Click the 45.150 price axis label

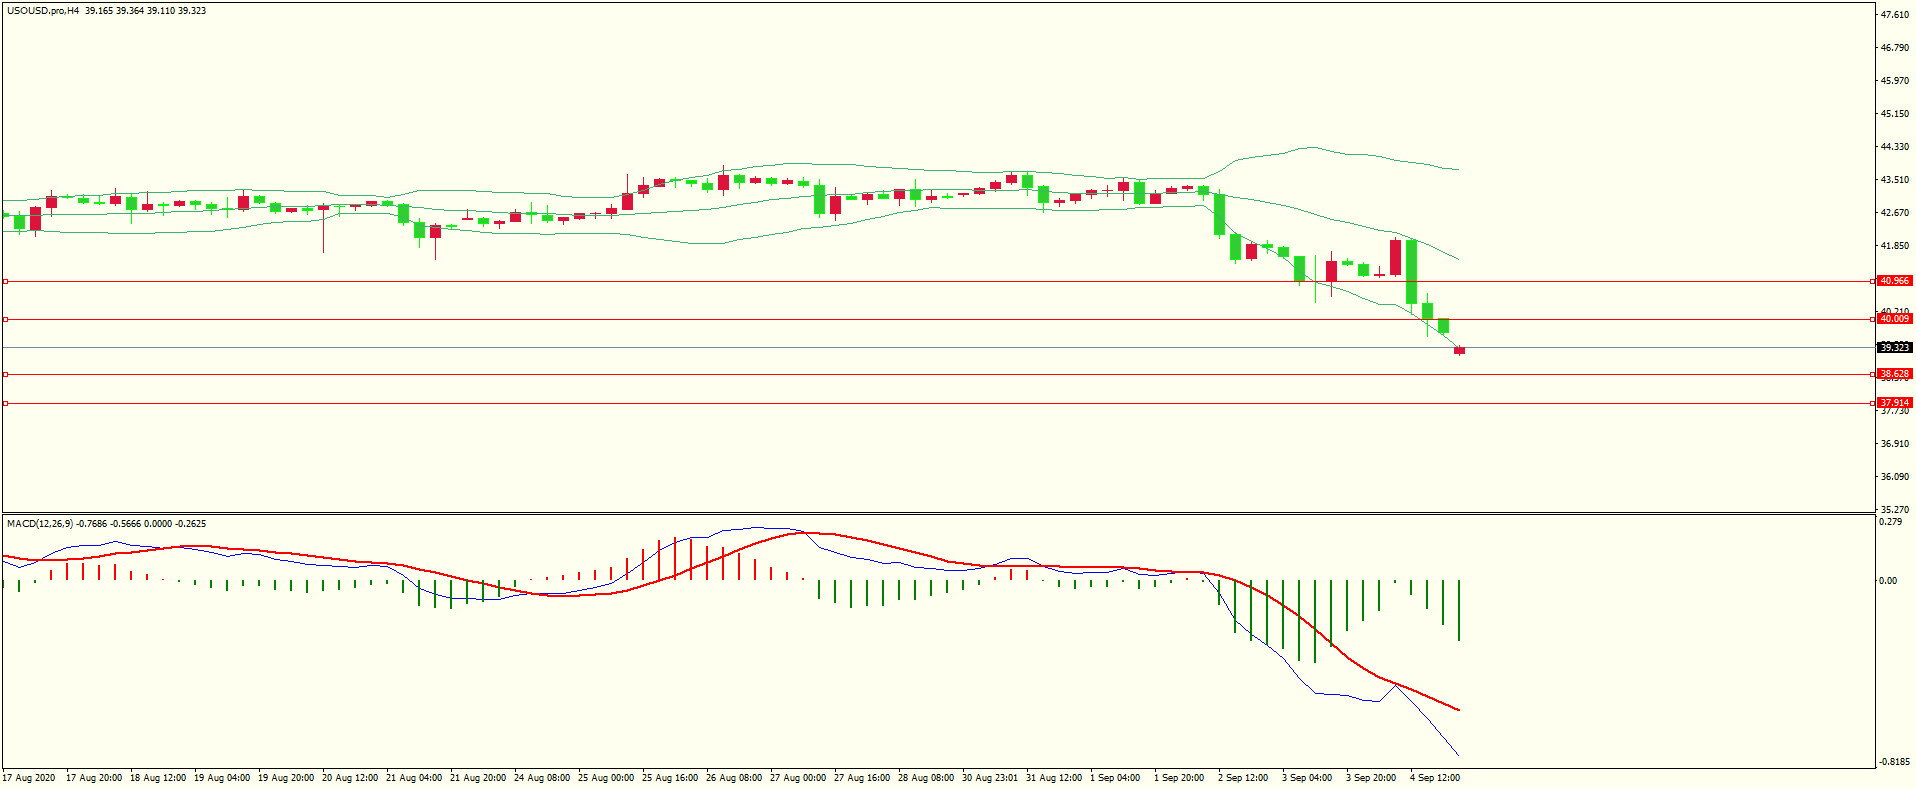click(1894, 114)
